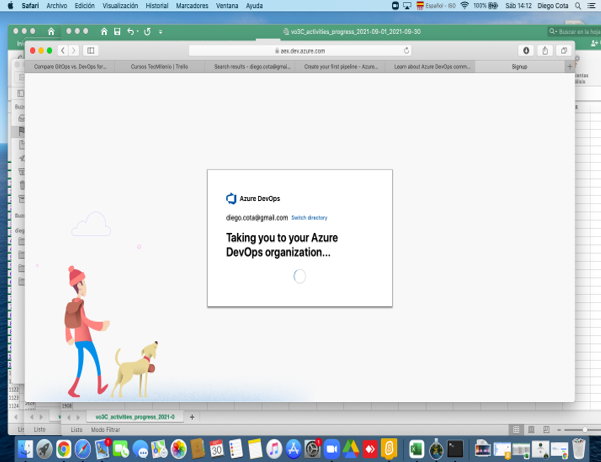The width and height of the screenshot is (601, 462).
Task: Redo in the Excel quick toolbar
Action: point(147,31)
